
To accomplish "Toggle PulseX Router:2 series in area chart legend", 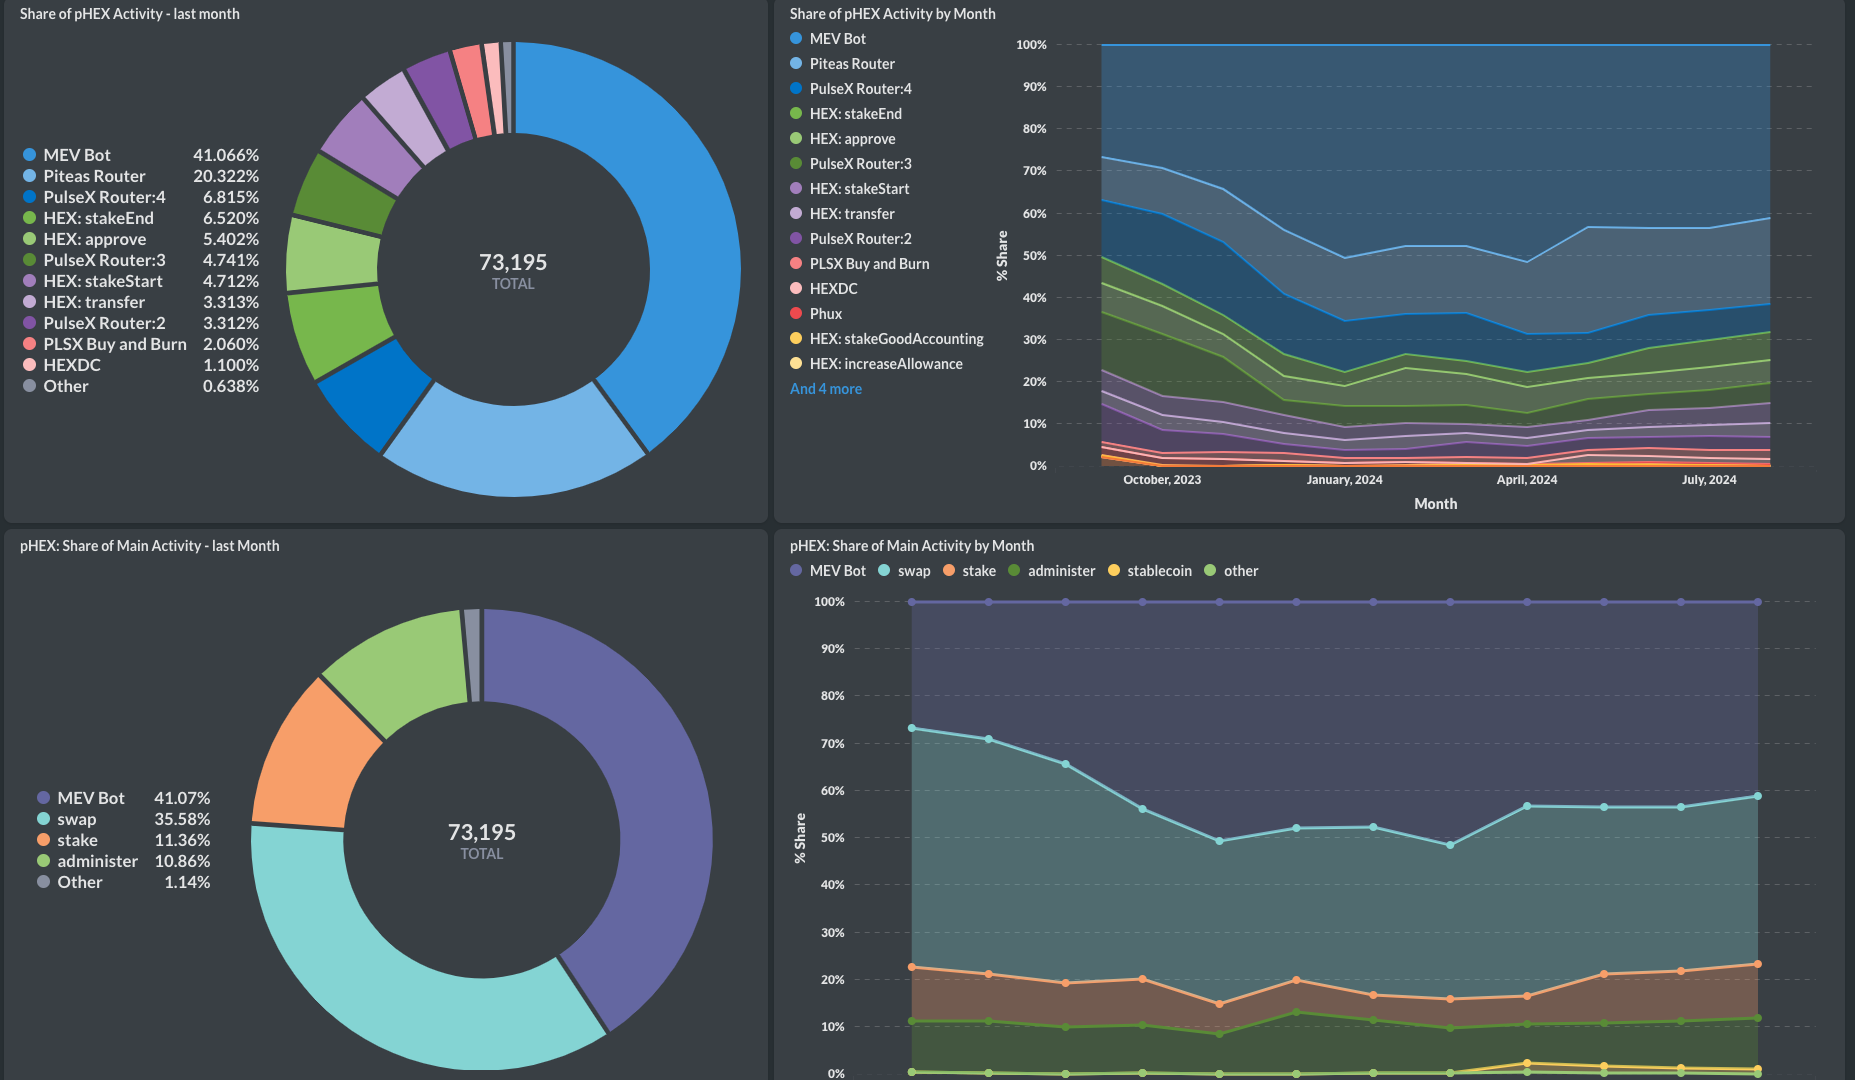I will pyautogui.click(x=850, y=239).
